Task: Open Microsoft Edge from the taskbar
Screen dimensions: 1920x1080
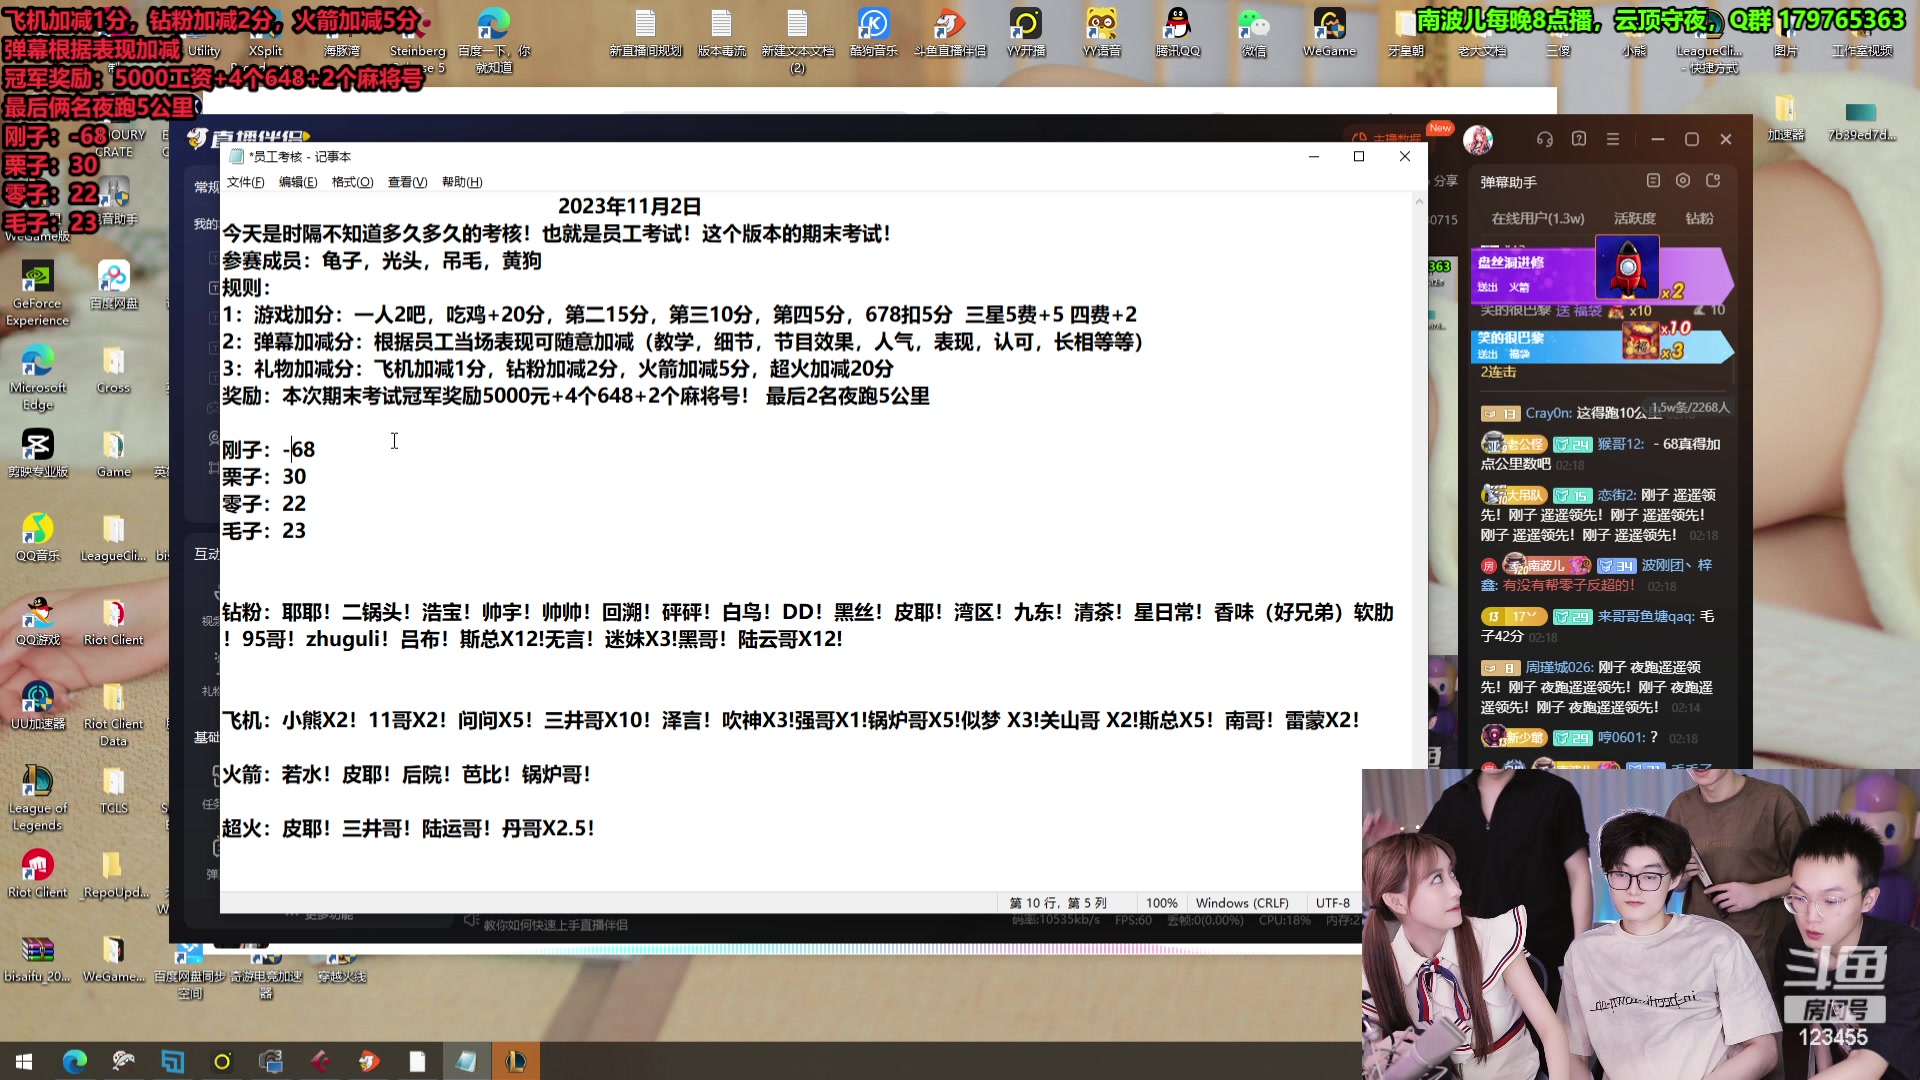Action: click(x=75, y=1061)
